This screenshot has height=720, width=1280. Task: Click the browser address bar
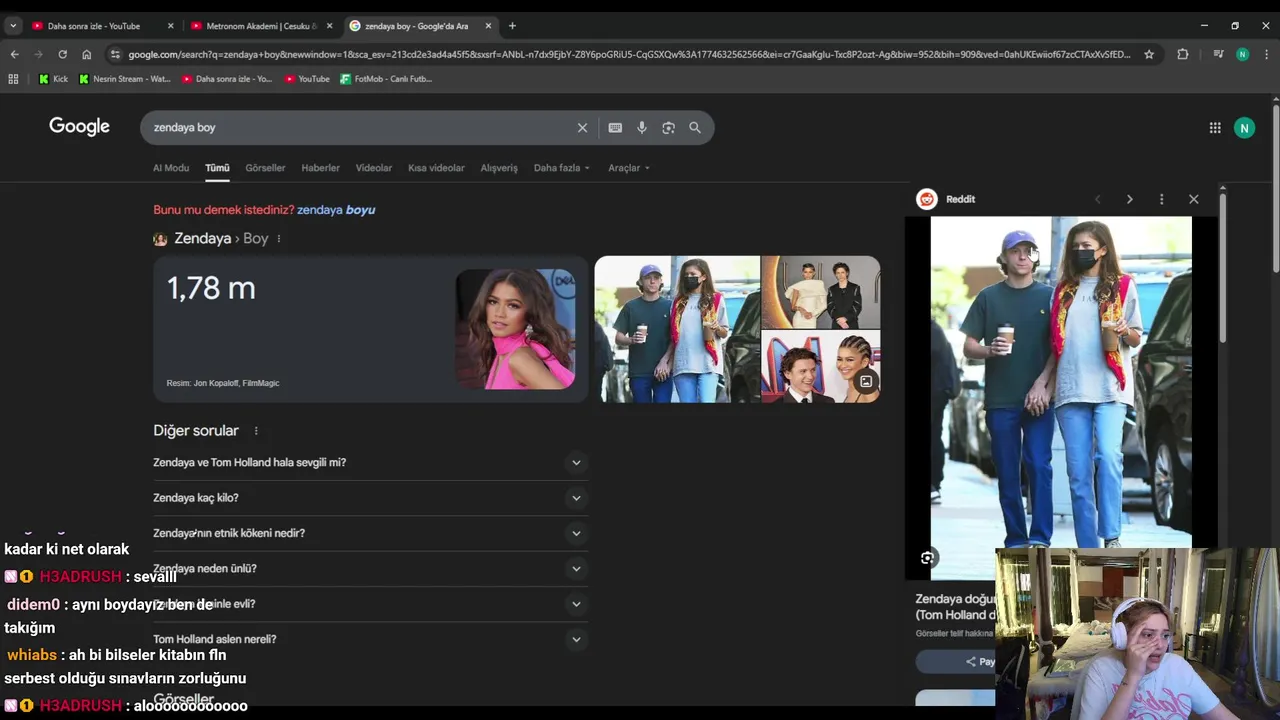click(x=629, y=54)
